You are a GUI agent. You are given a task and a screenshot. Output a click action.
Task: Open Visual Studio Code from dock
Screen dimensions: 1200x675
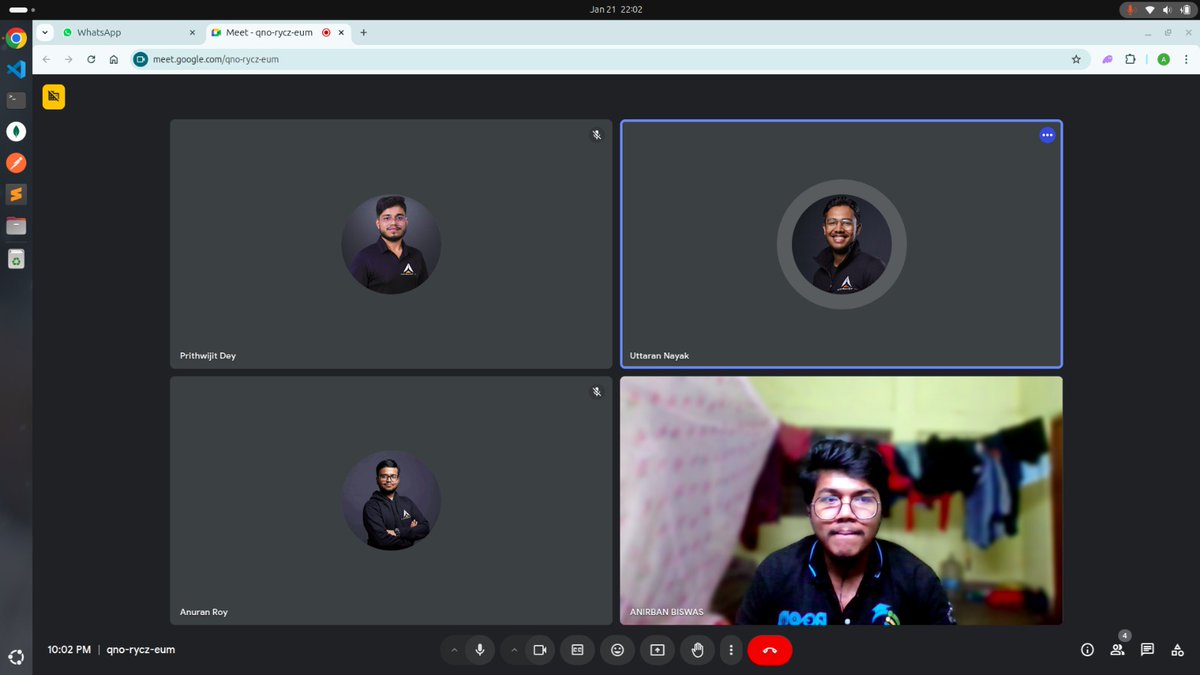coord(16,69)
